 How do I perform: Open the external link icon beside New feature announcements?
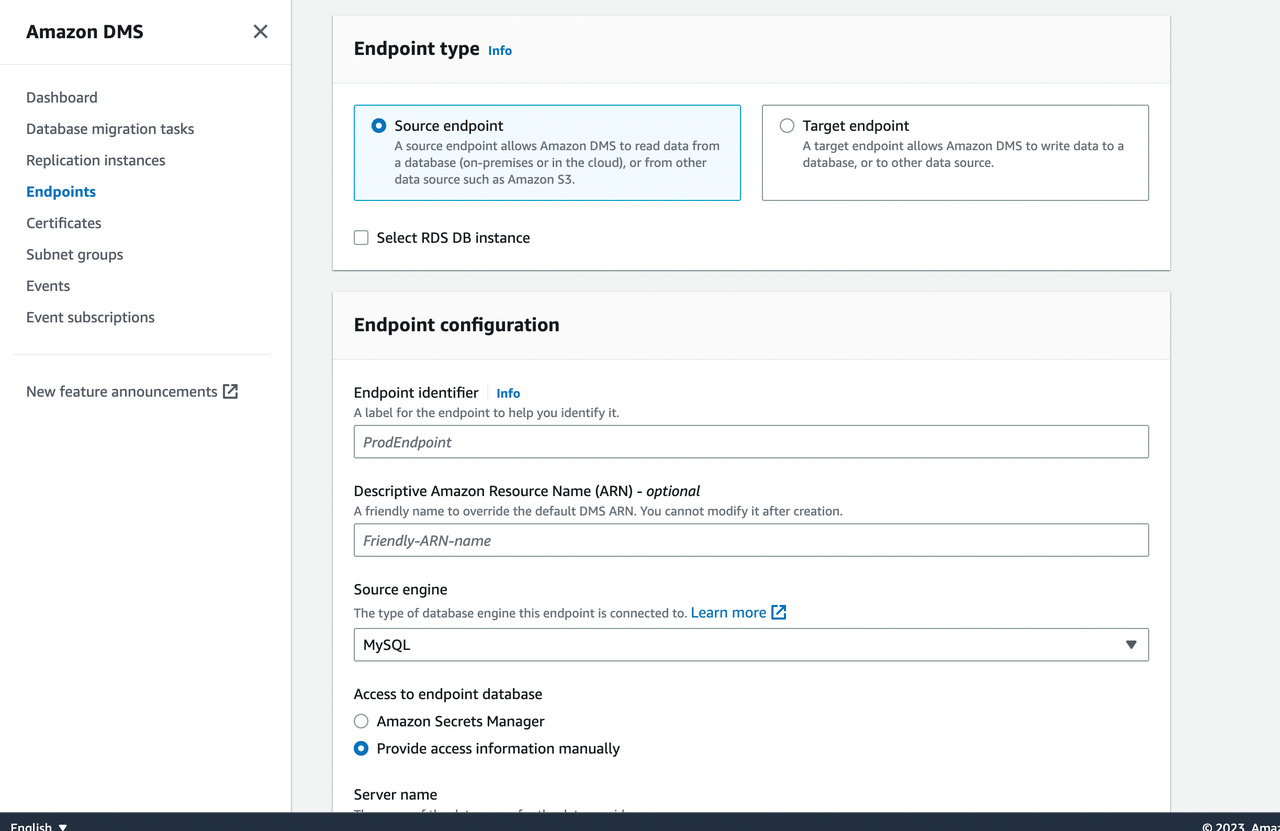coord(230,391)
